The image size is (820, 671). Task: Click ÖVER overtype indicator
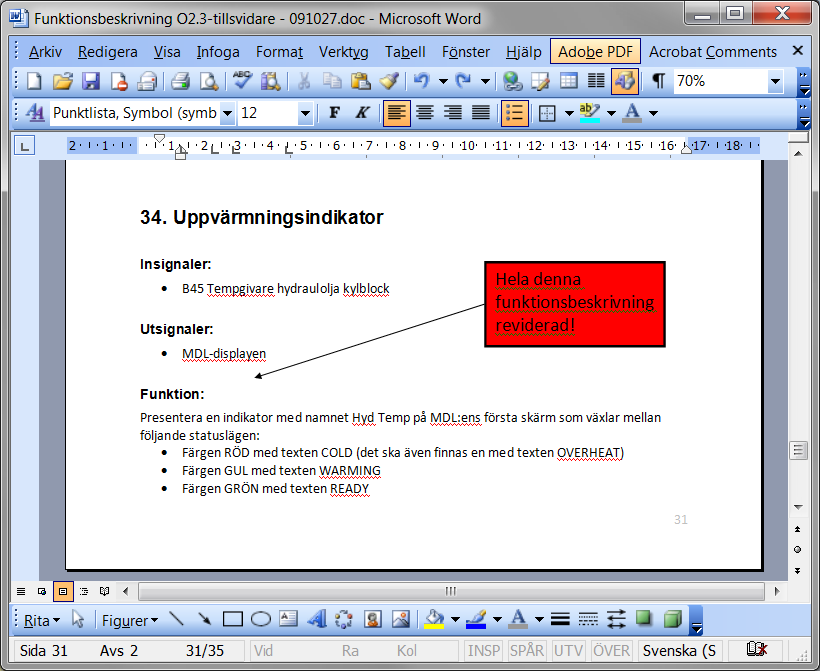(611, 651)
